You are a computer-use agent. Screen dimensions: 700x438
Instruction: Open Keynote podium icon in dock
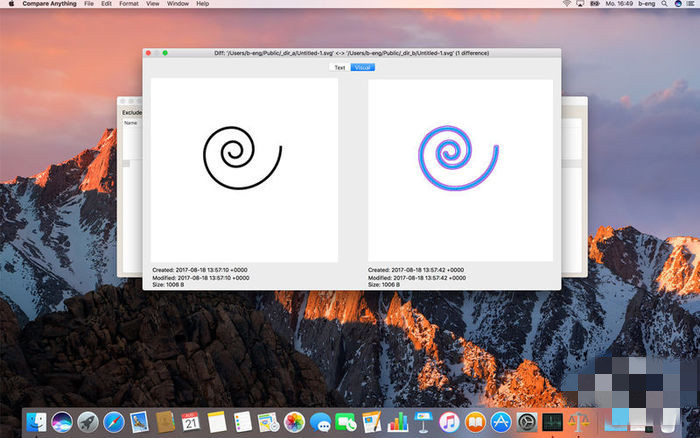pos(423,422)
